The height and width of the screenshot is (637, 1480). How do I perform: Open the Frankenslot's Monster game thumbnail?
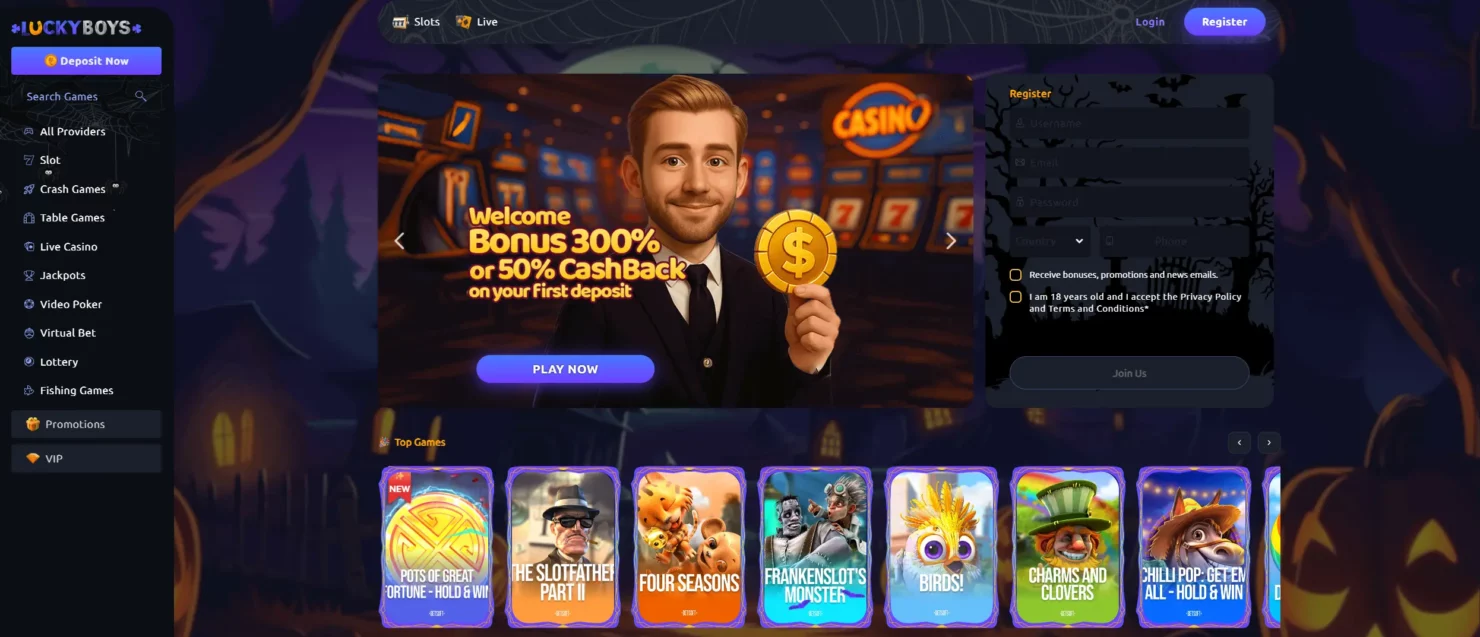815,547
